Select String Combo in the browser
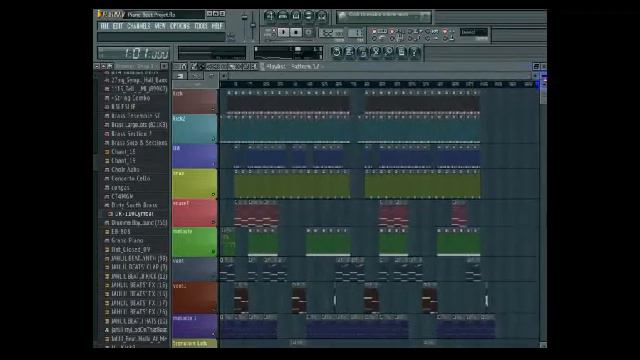This screenshot has height=360, width=640. (131, 98)
